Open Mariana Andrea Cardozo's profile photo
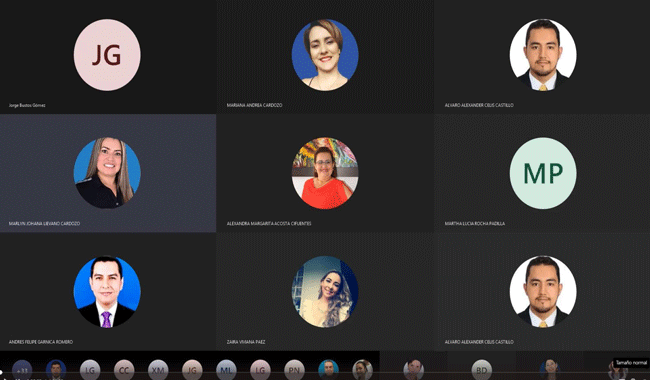The height and width of the screenshot is (380, 650). pos(325,55)
